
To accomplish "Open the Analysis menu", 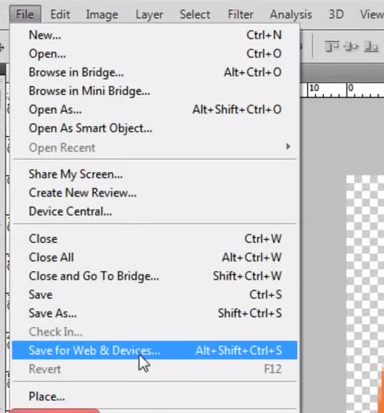I will (291, 14).
